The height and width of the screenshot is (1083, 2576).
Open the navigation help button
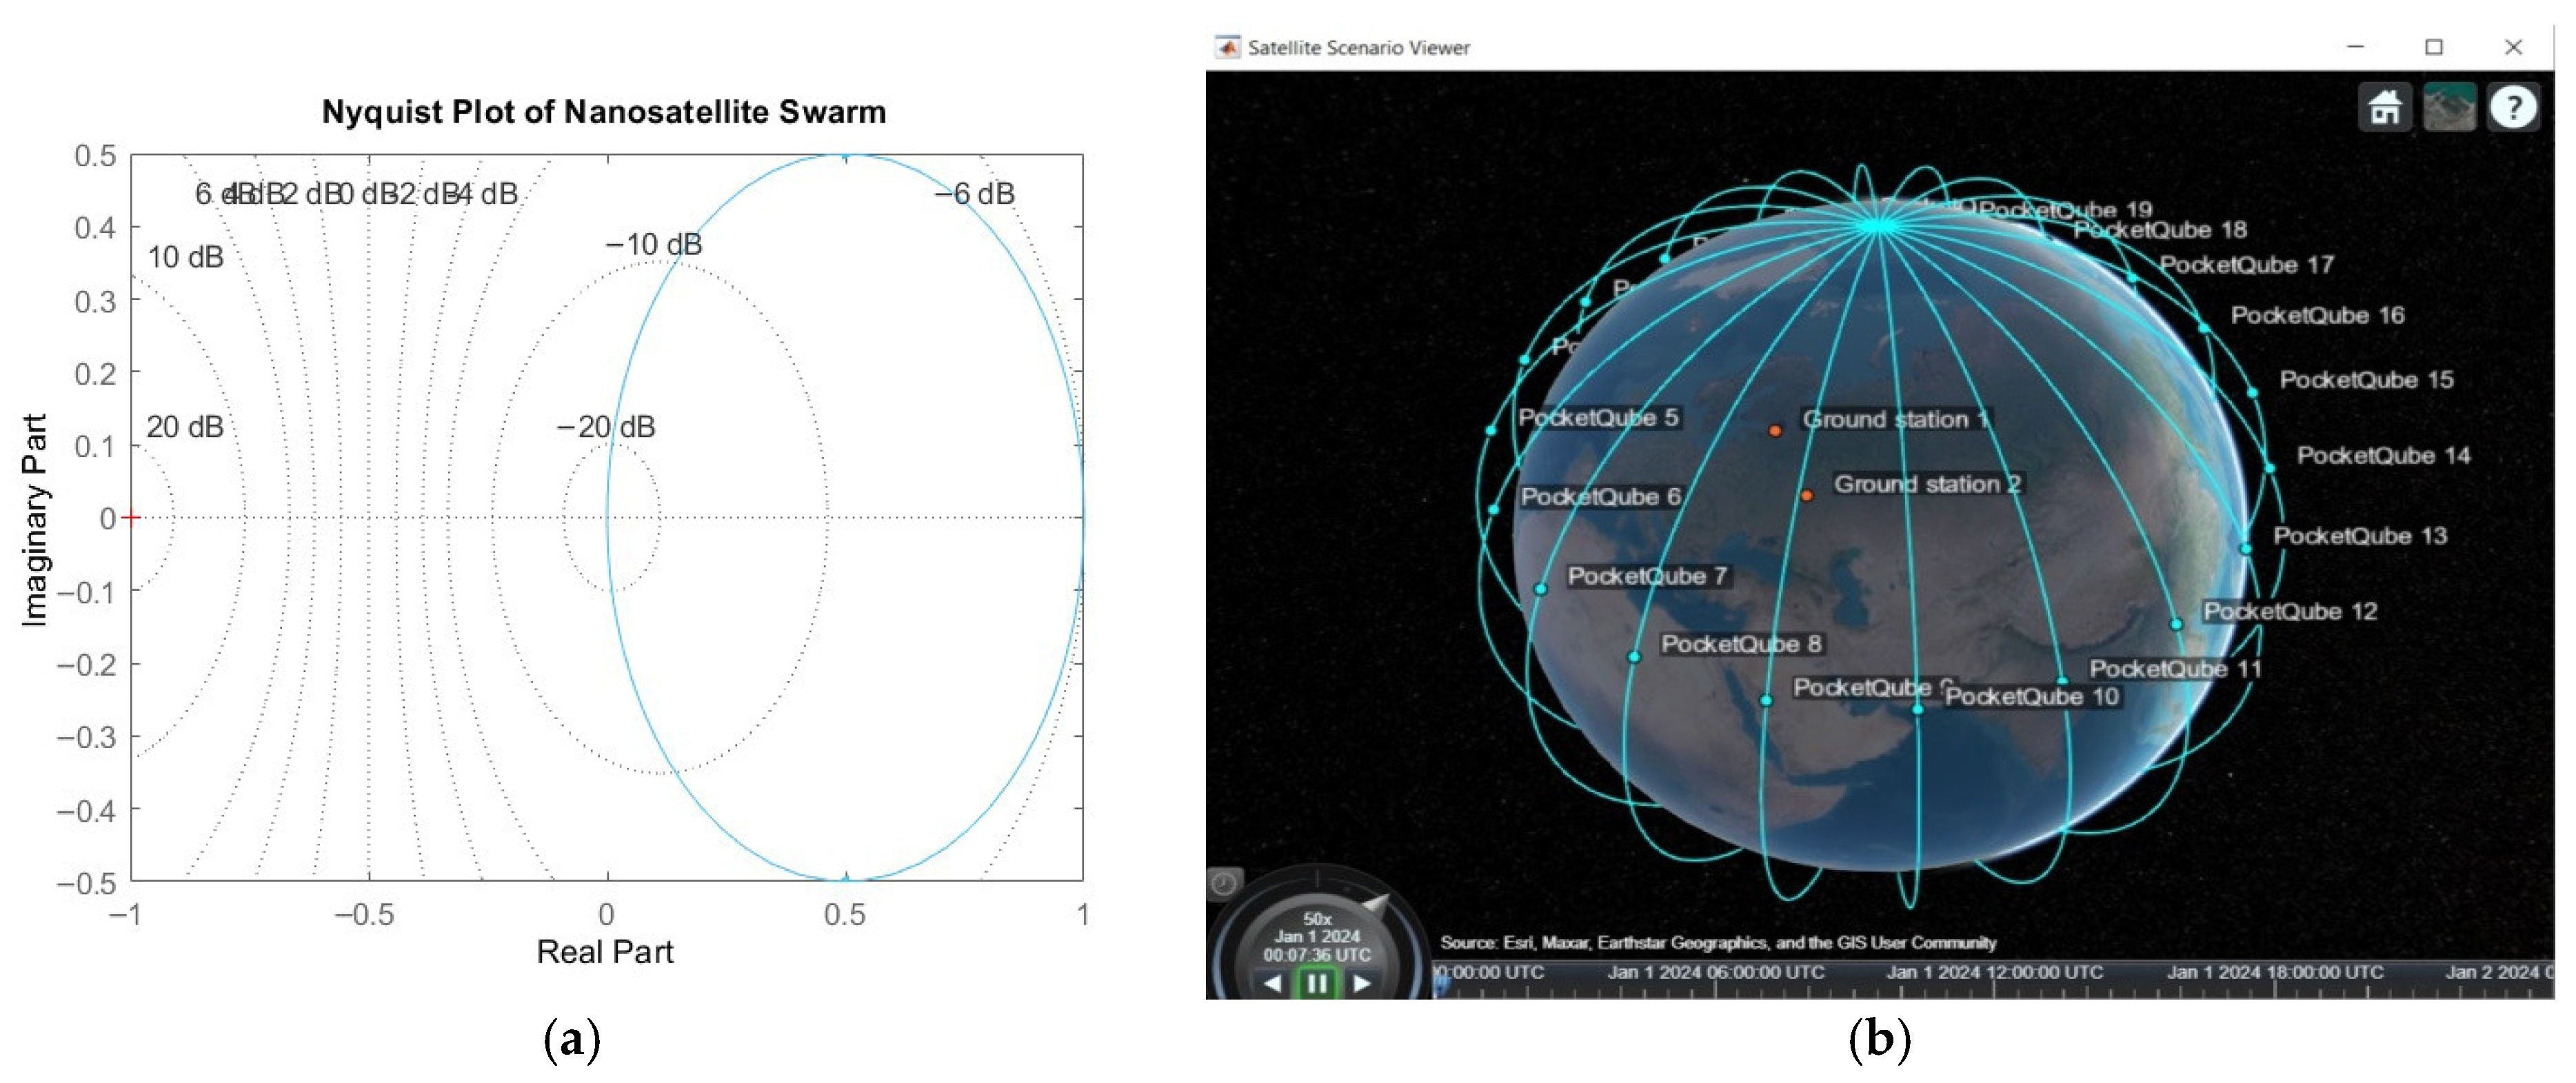(x=2513, y=107)
